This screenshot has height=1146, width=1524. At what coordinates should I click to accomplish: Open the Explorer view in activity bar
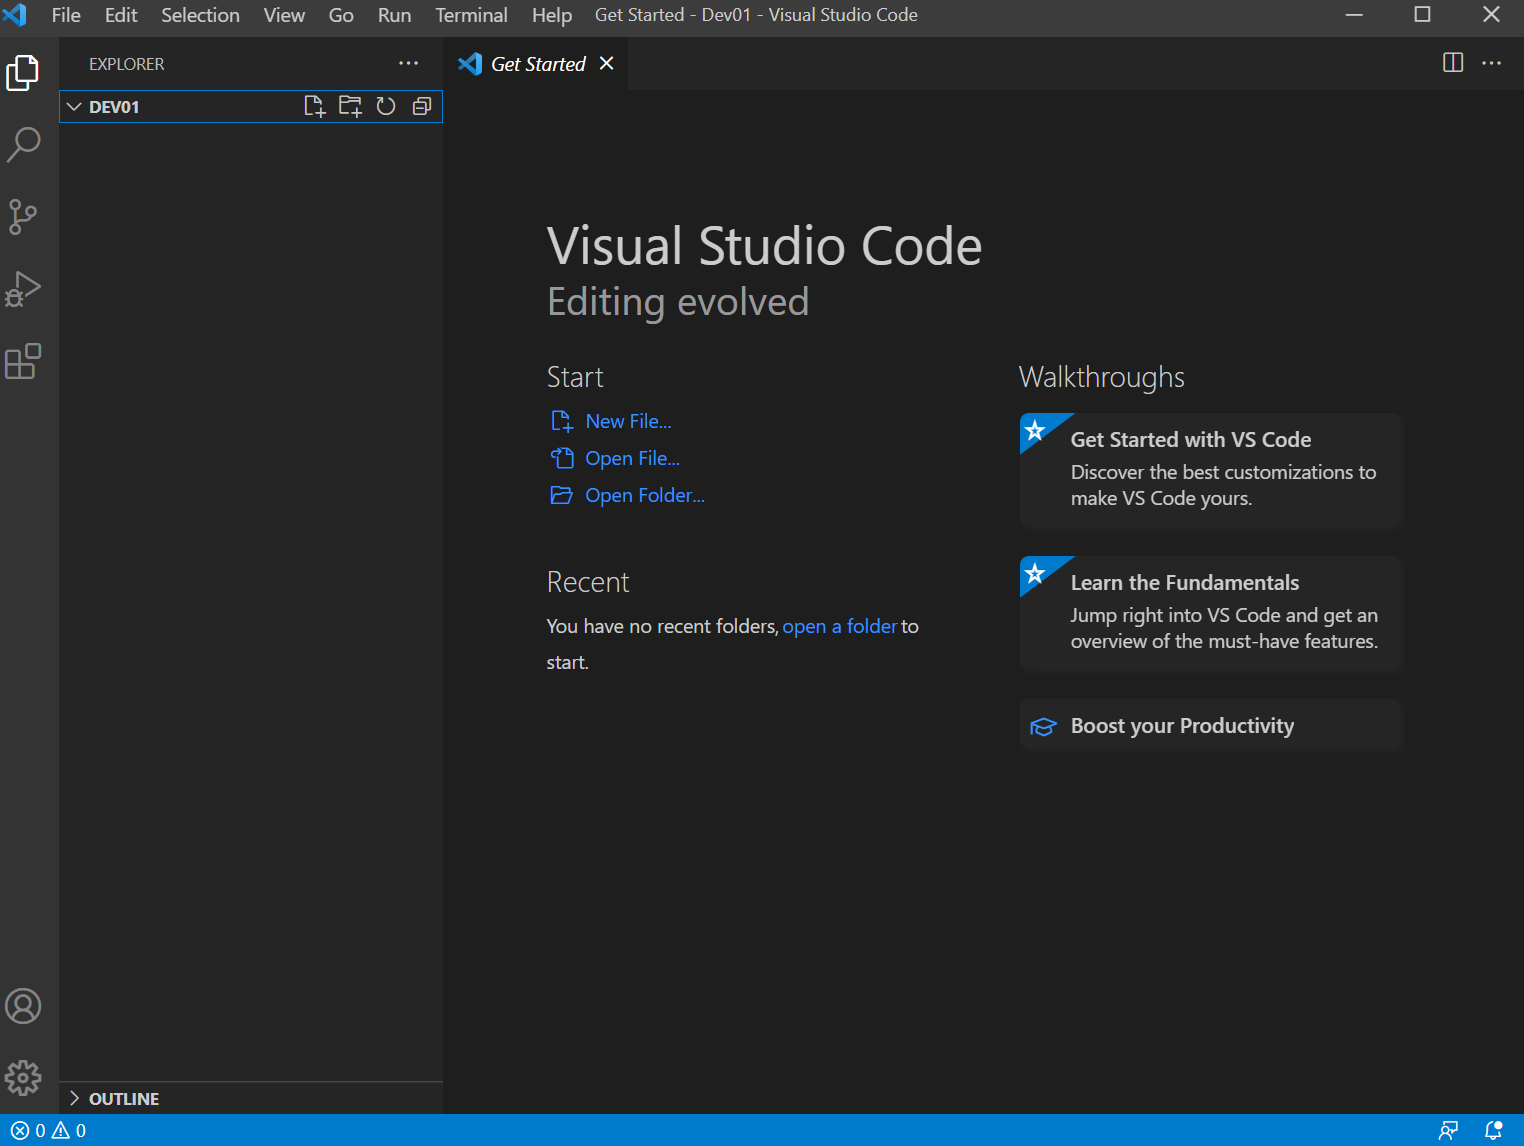[23, 73]
